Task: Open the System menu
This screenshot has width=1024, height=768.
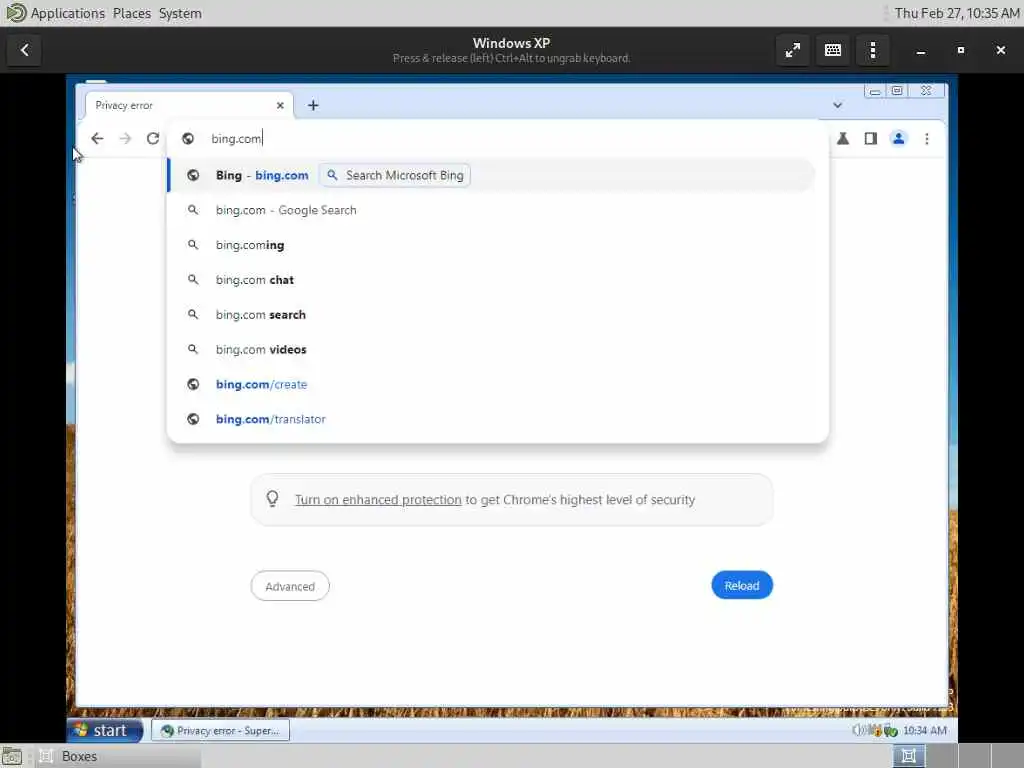Action: click(x=180, y=13)
